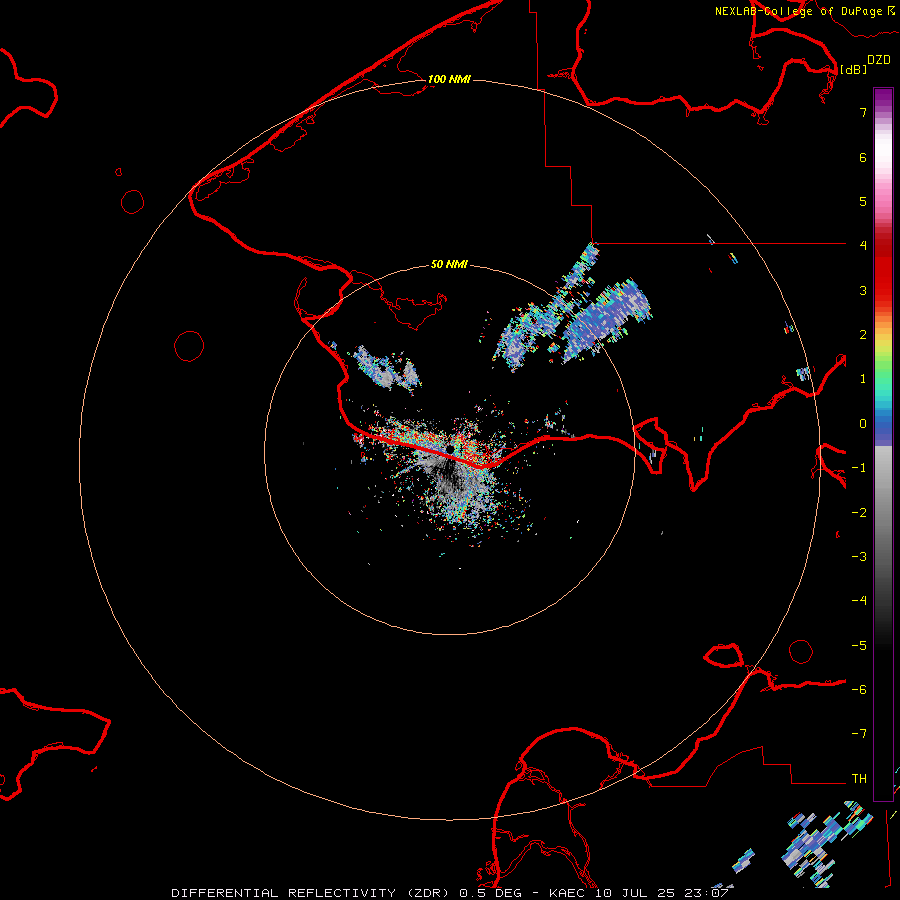Click the 6 dB tick label on colorbar
The width and height of the screenshot is (900, 900).
click(863, 157)
